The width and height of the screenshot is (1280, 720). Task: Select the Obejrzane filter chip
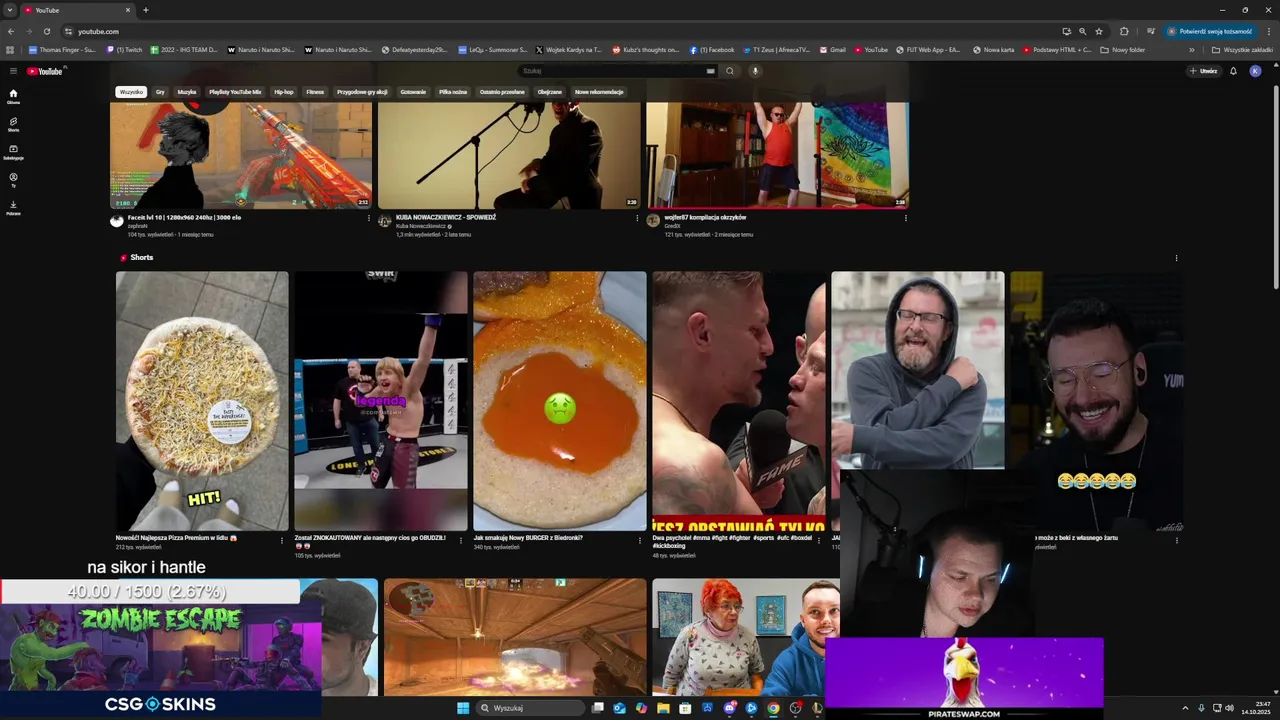click(549, 92)
